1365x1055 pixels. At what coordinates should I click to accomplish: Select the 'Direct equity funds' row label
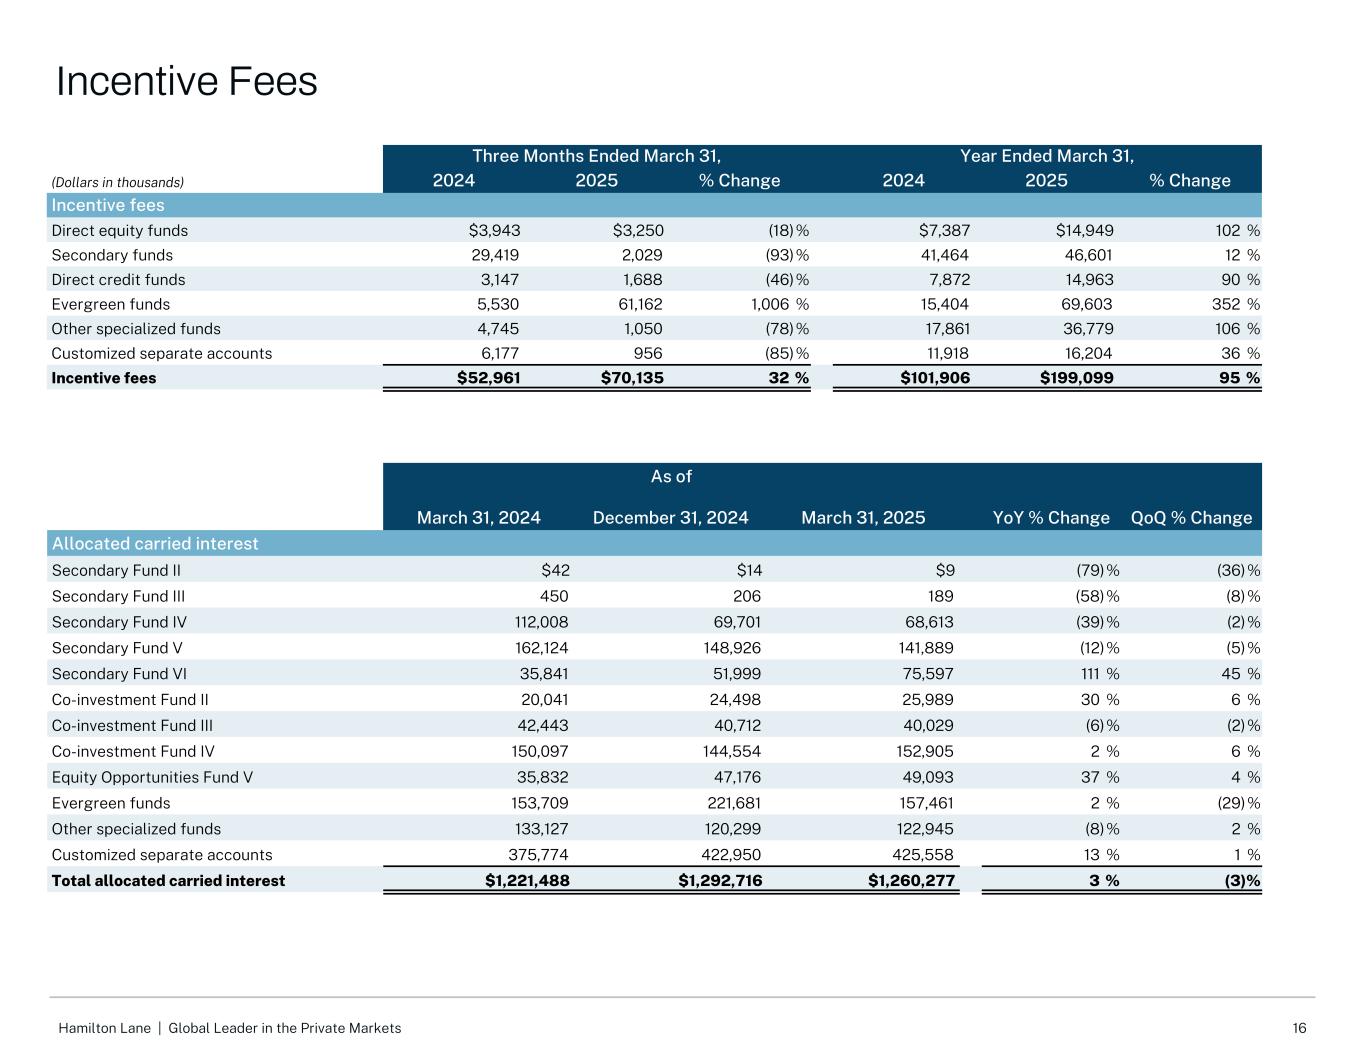(x=120, y=231)
